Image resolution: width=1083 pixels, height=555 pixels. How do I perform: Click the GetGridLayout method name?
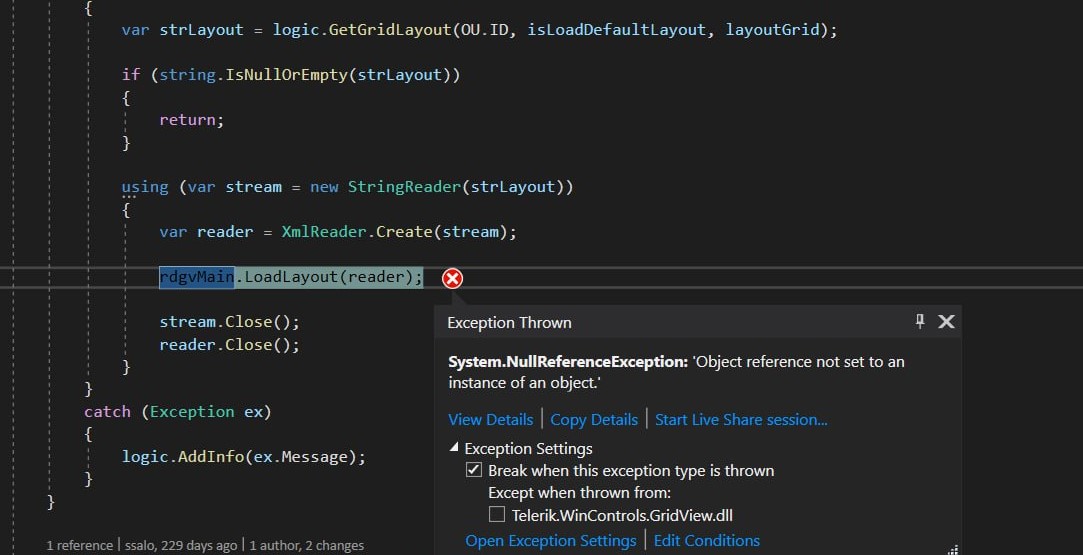[x=390, y=30]
